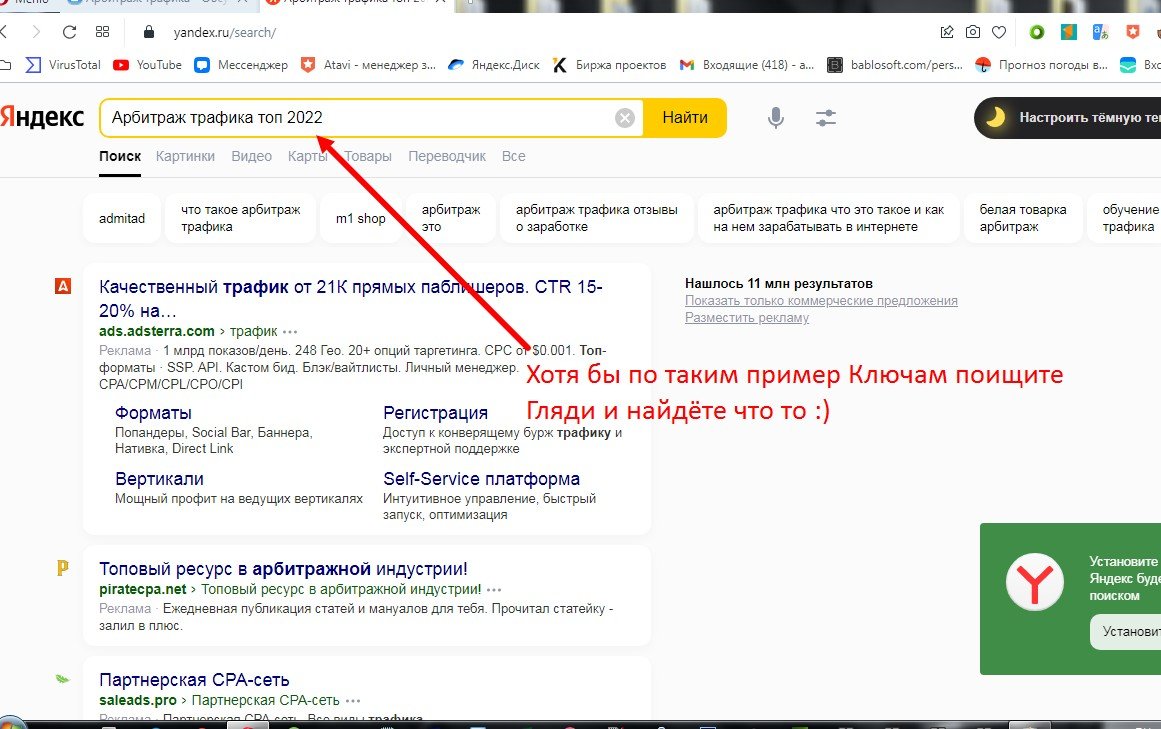Open the Партнерская CPA-сеть result title
1161x729 pixels.
(x=194, y=679)
